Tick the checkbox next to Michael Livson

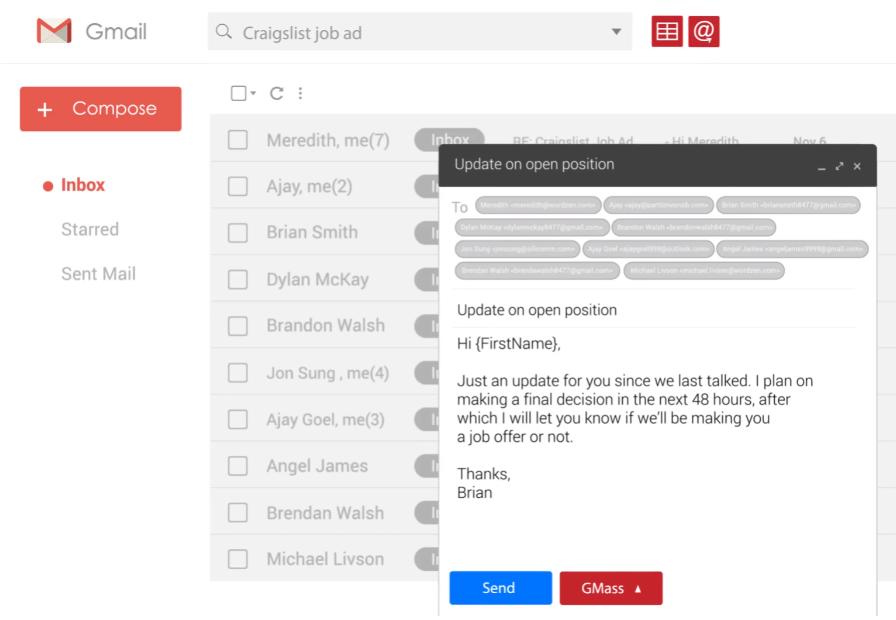coord(238,559)
